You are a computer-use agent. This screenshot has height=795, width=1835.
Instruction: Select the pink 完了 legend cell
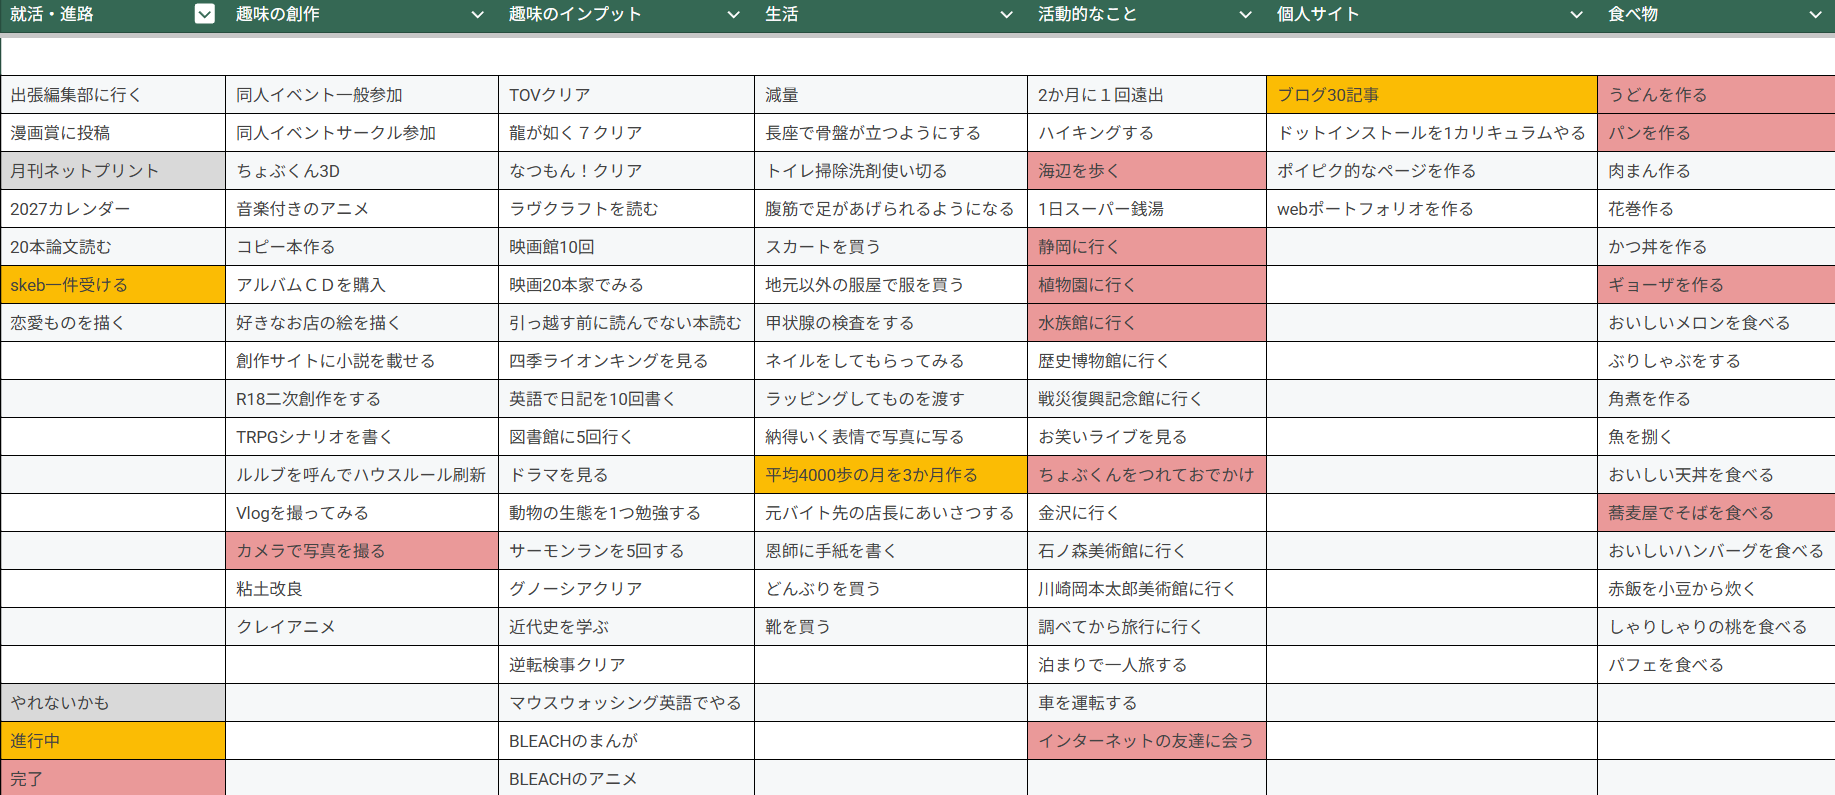pyautogui.click(x=113, y=778)
